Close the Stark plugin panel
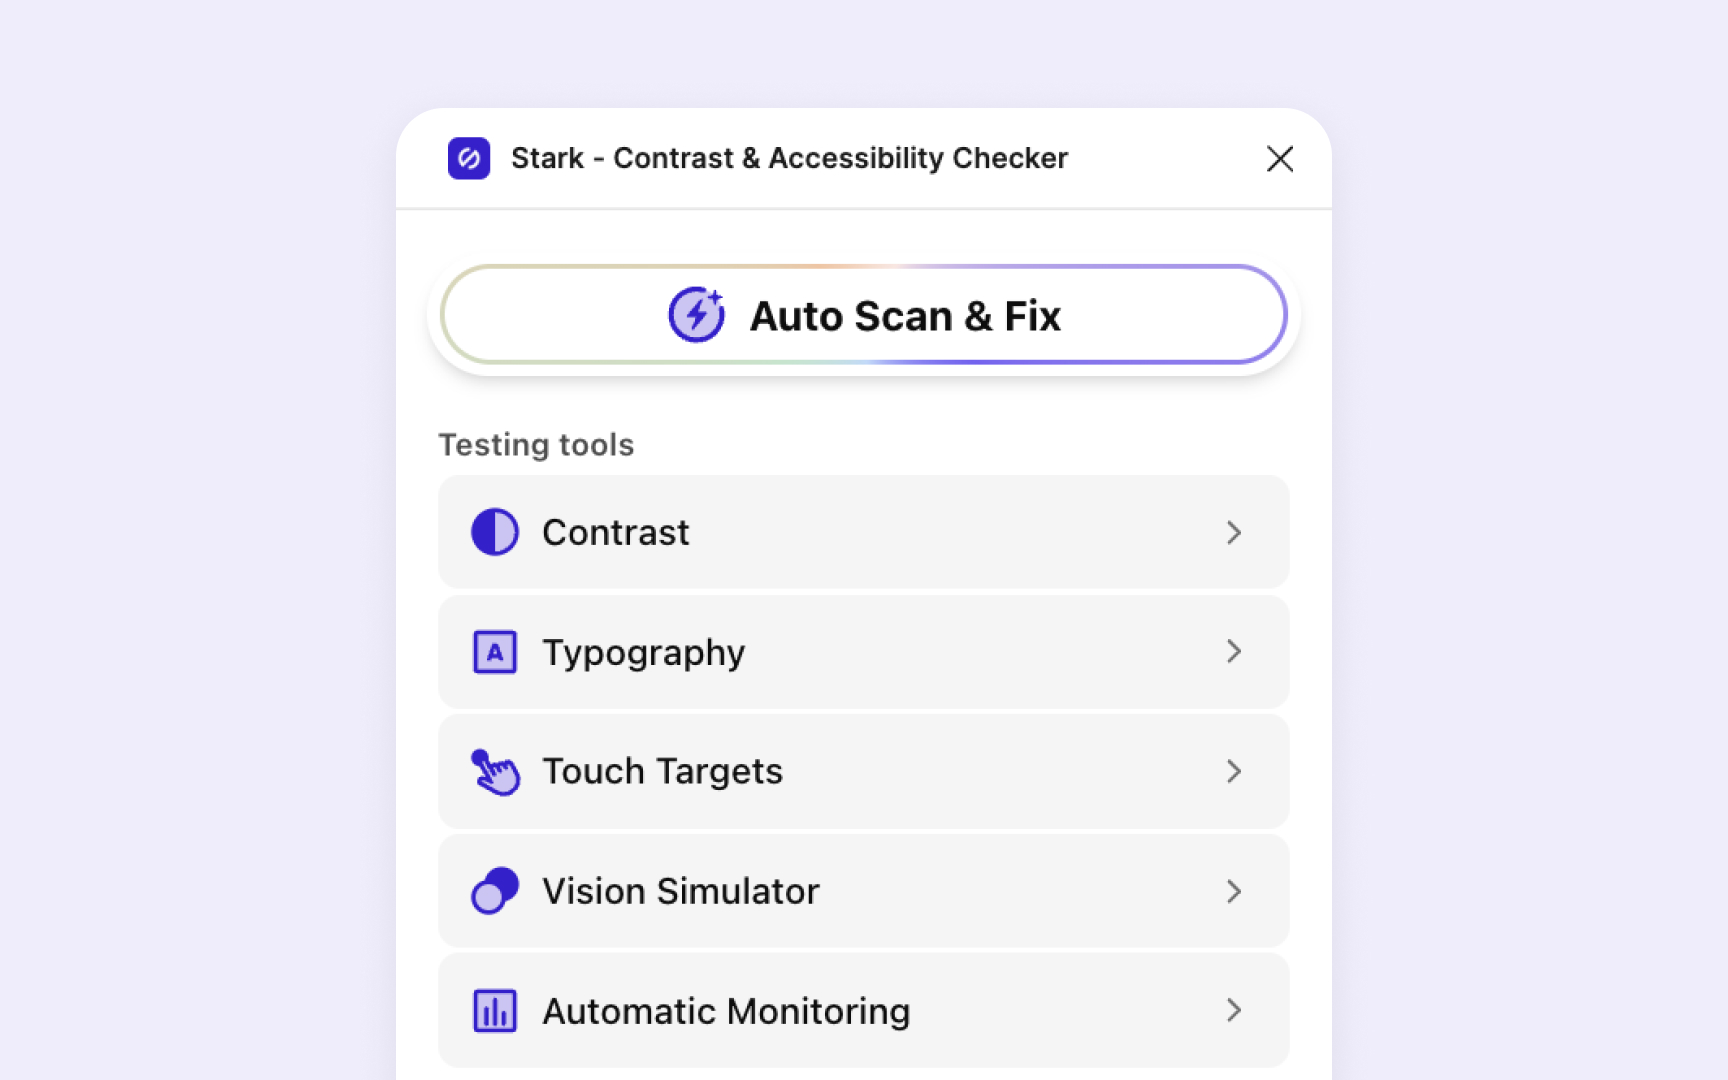Image resolution: width=1728 pixels, height=1080 pixels. [x=1280, y=158]
